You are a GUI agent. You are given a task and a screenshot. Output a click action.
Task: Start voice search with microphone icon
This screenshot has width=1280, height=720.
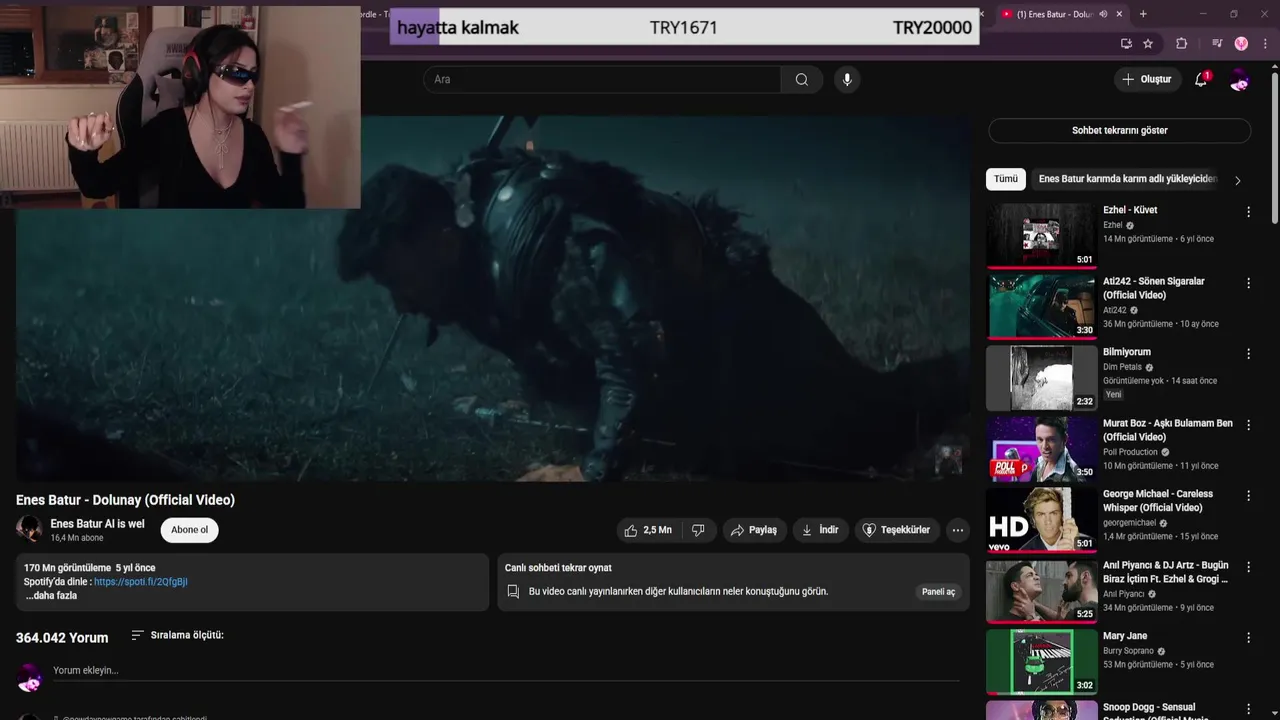point(847,79)
